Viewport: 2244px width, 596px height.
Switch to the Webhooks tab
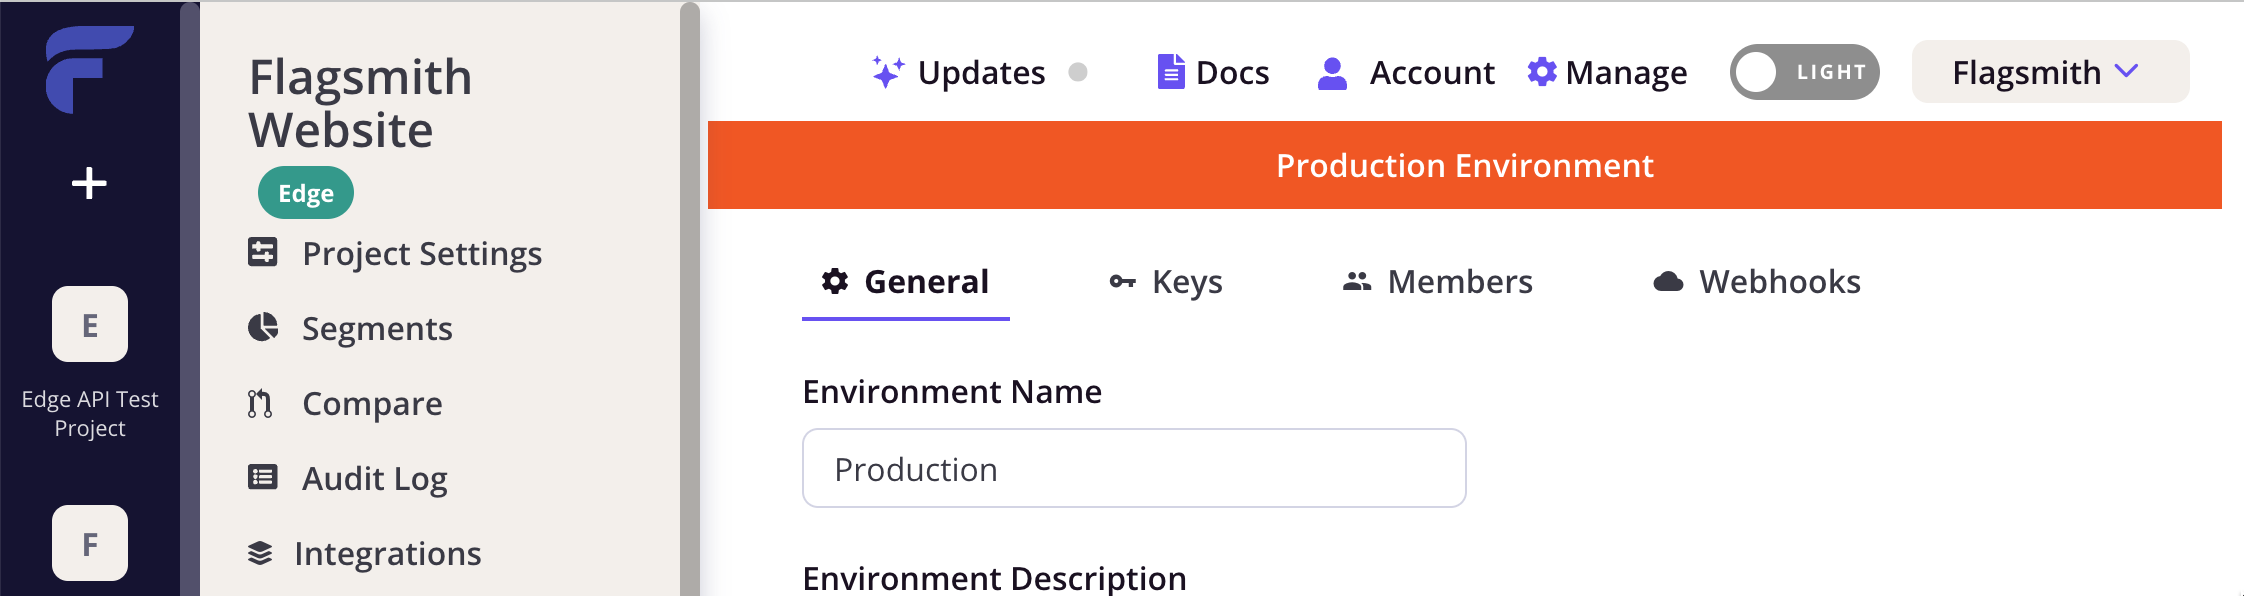click(x=1757, y=282)
